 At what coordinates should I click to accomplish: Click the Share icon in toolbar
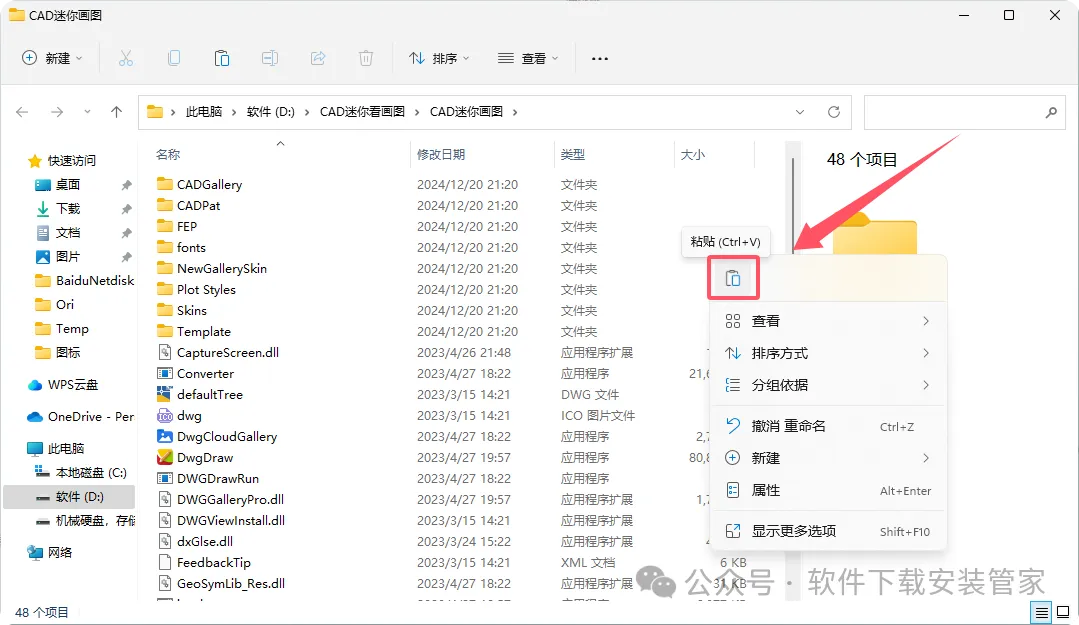click(318, 59)
